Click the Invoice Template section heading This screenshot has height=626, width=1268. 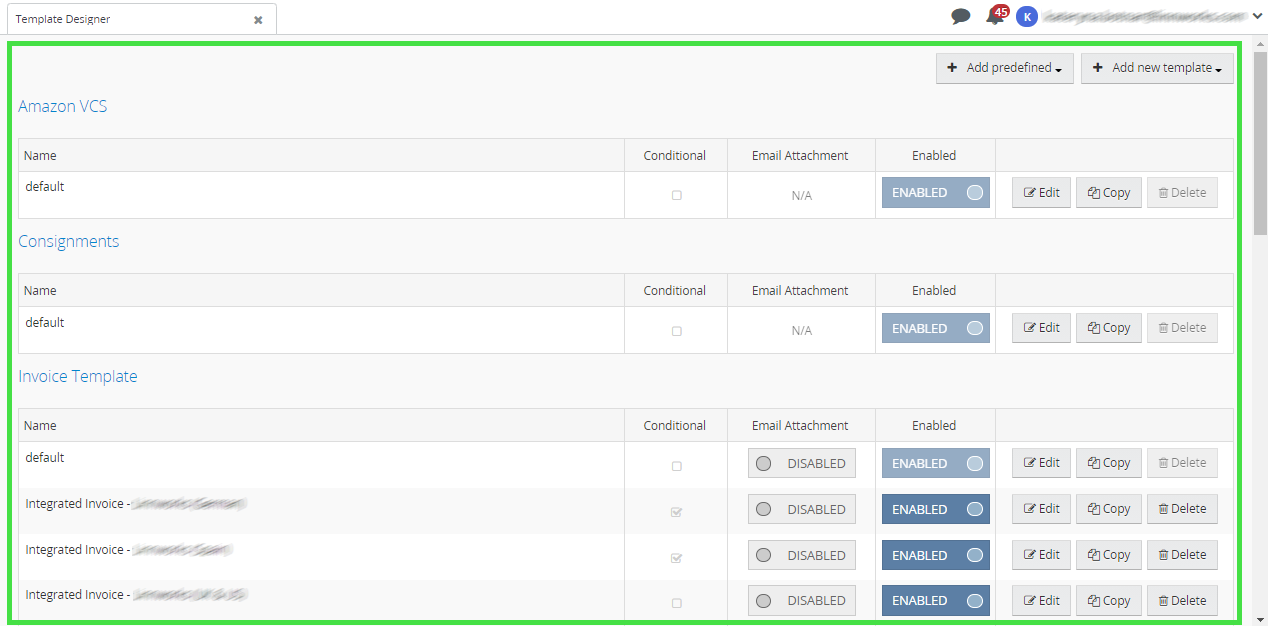tap(78, 376)
